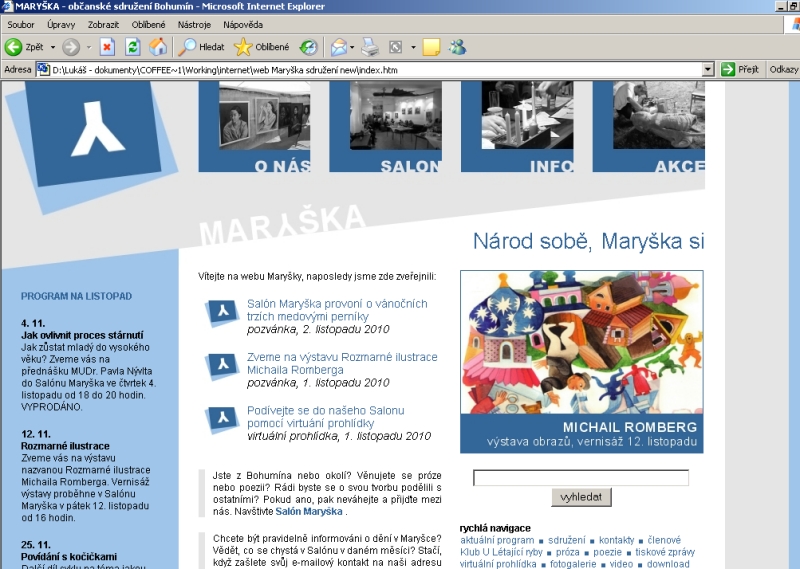Click the vyhledat search button
The image size is (800, 569).
tap(581, 497)
